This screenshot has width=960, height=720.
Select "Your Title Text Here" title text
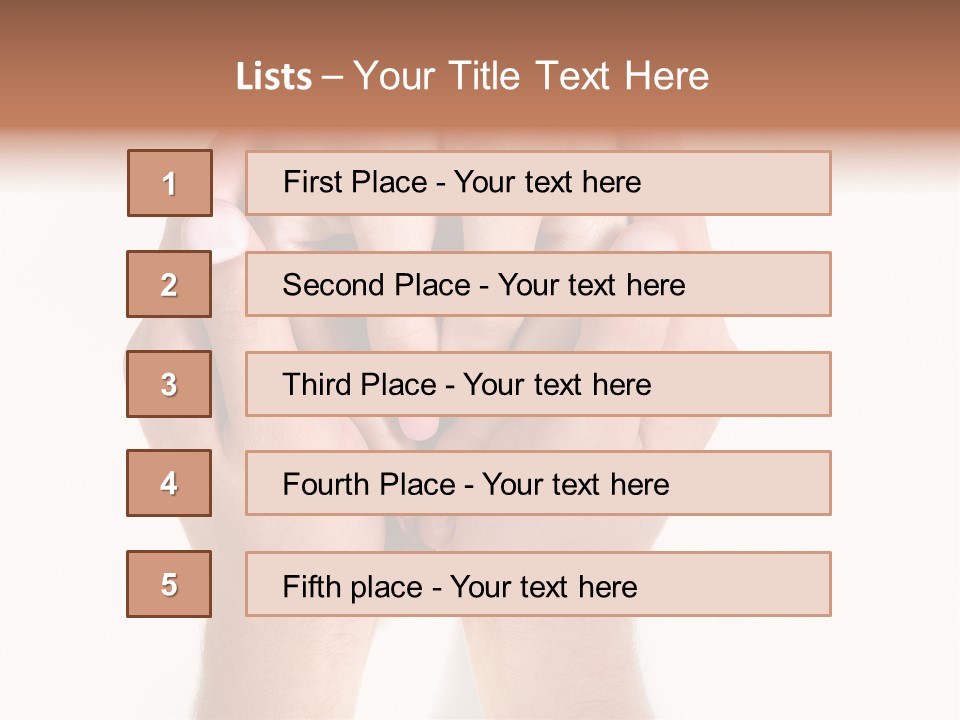coord(531,77)
